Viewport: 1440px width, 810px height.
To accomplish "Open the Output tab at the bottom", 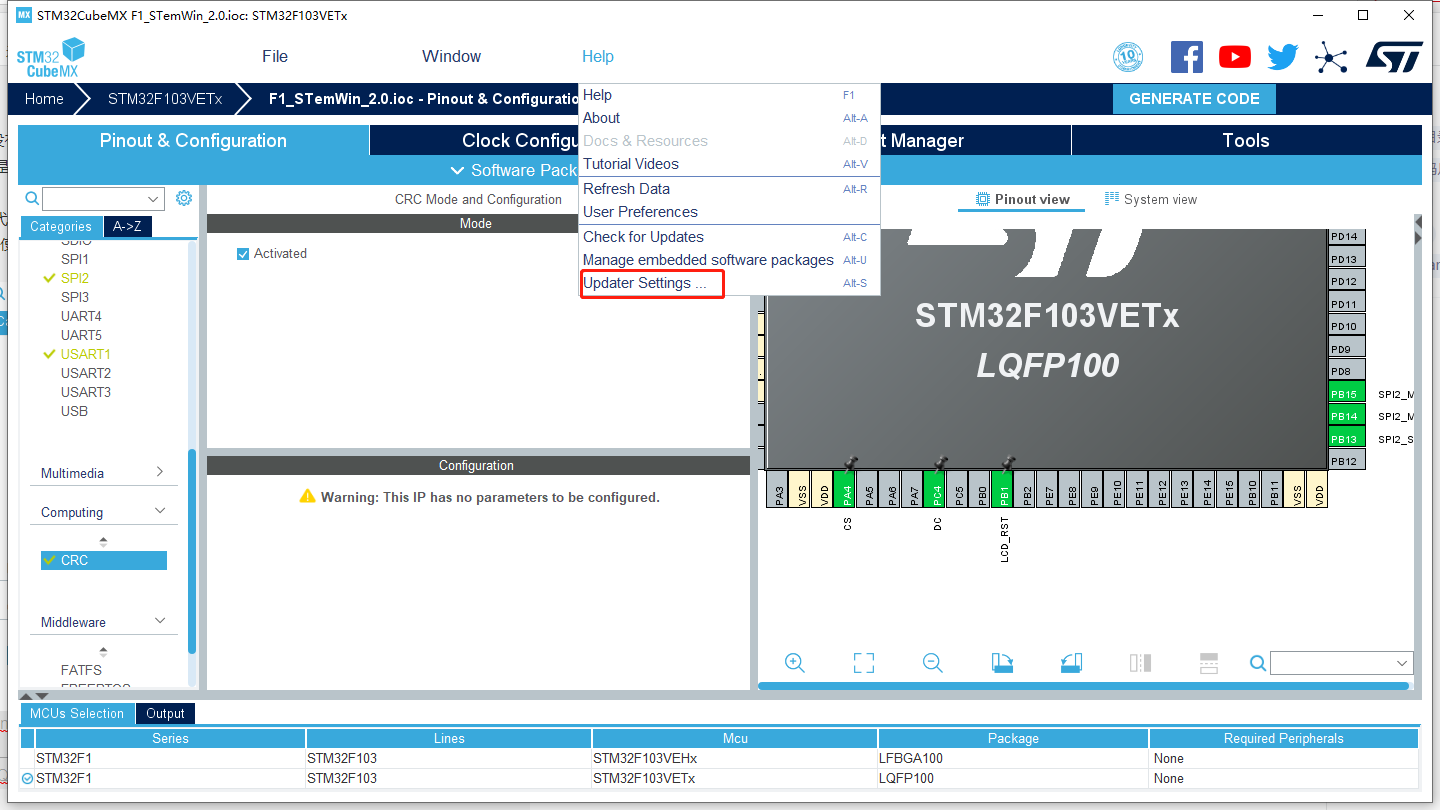I will pyautogui.click(x=164, y=713).
